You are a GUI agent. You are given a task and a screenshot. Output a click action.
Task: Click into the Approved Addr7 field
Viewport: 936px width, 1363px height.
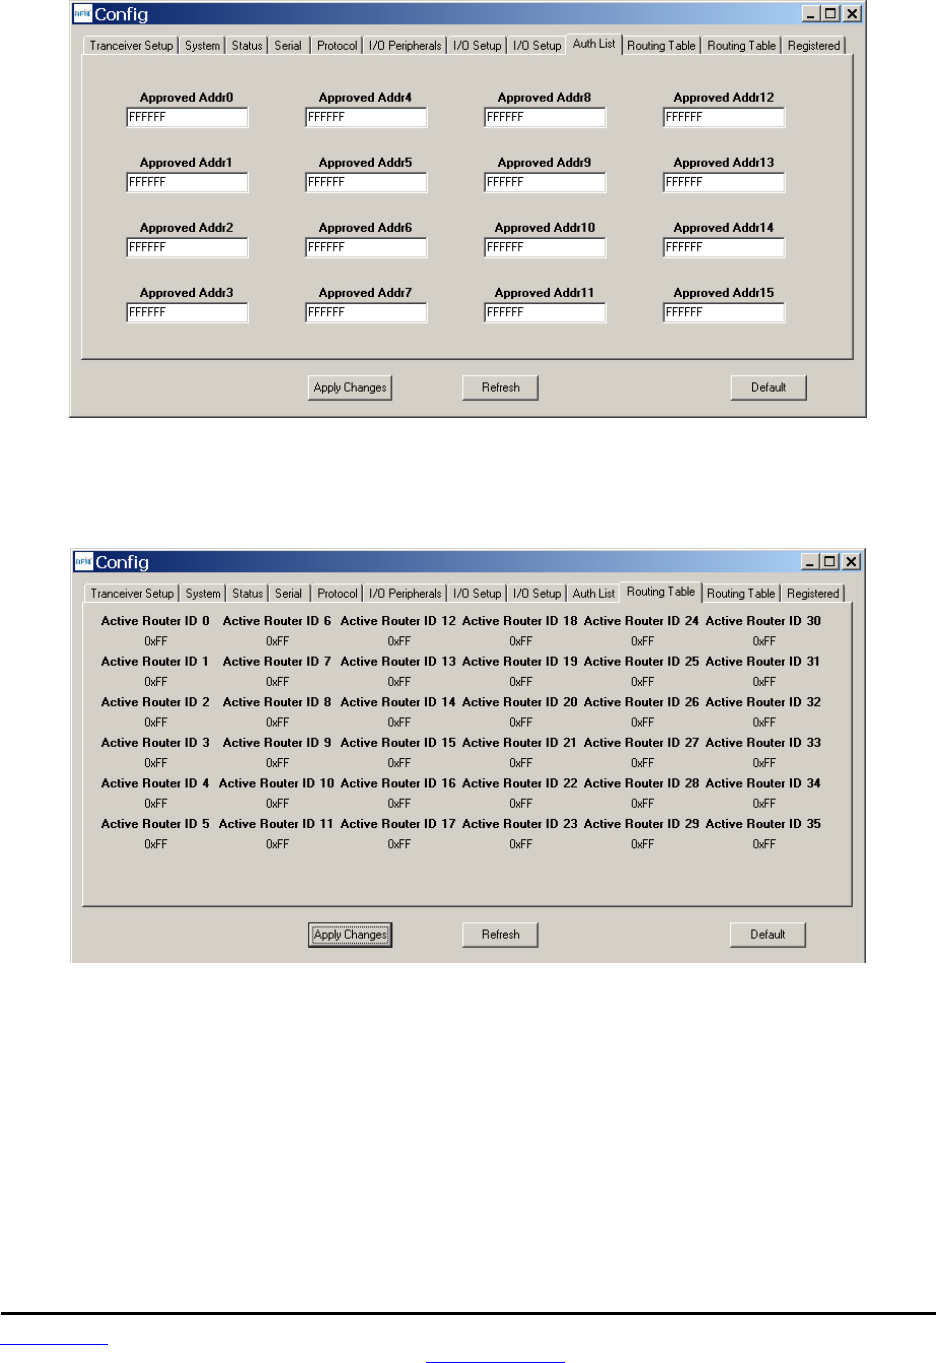pyautogui.click(x=366, y=313)
